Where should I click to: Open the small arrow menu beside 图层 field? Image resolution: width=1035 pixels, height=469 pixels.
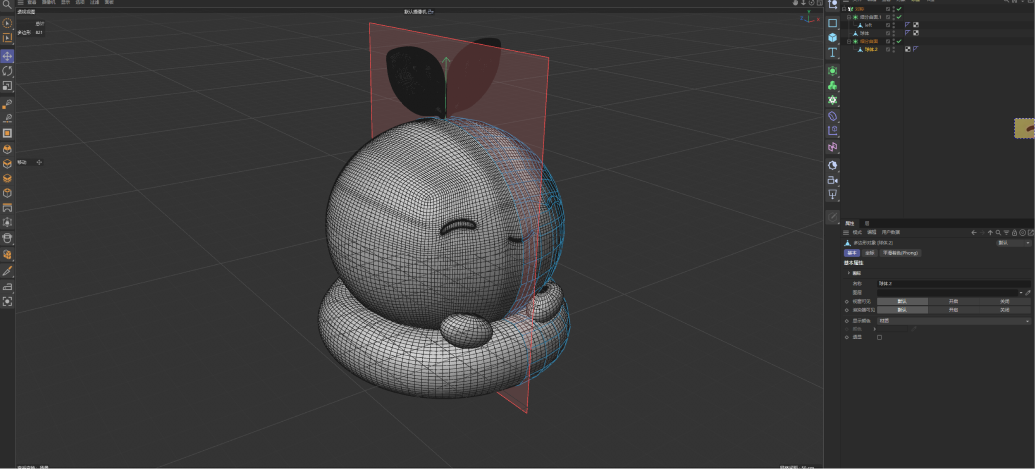point(1020,293)
